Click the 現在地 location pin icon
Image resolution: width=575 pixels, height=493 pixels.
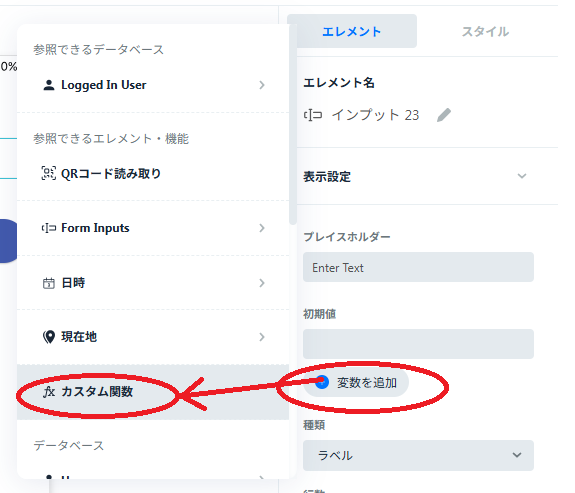coord(49,337)
